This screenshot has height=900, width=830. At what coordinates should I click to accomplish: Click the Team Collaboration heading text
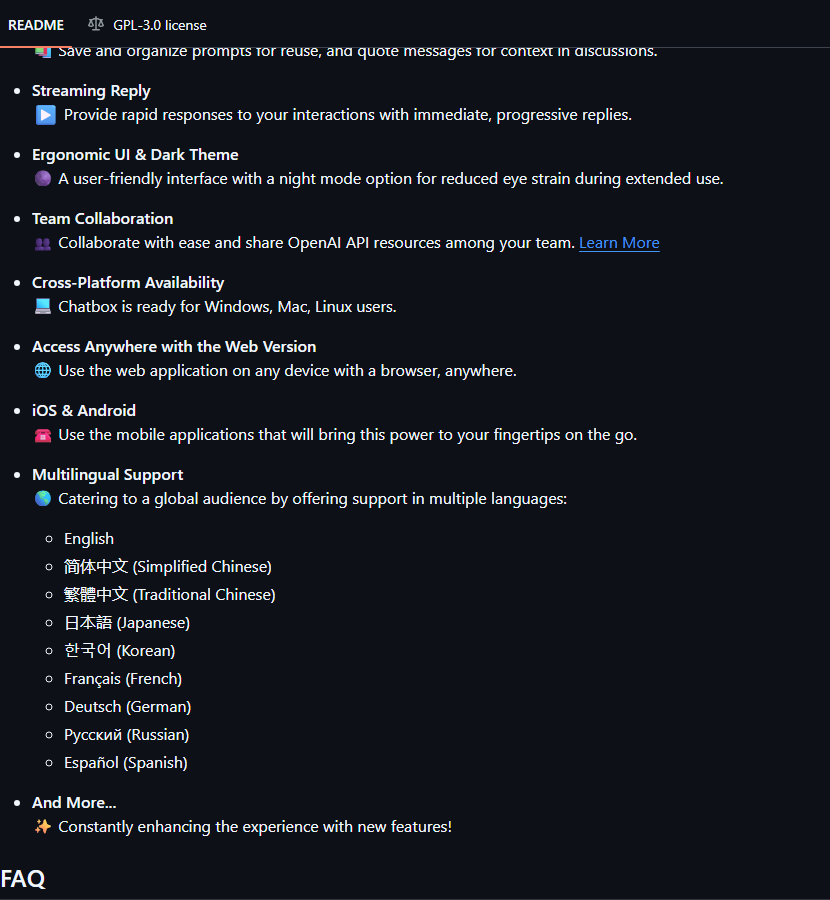(x=102, y=218)
